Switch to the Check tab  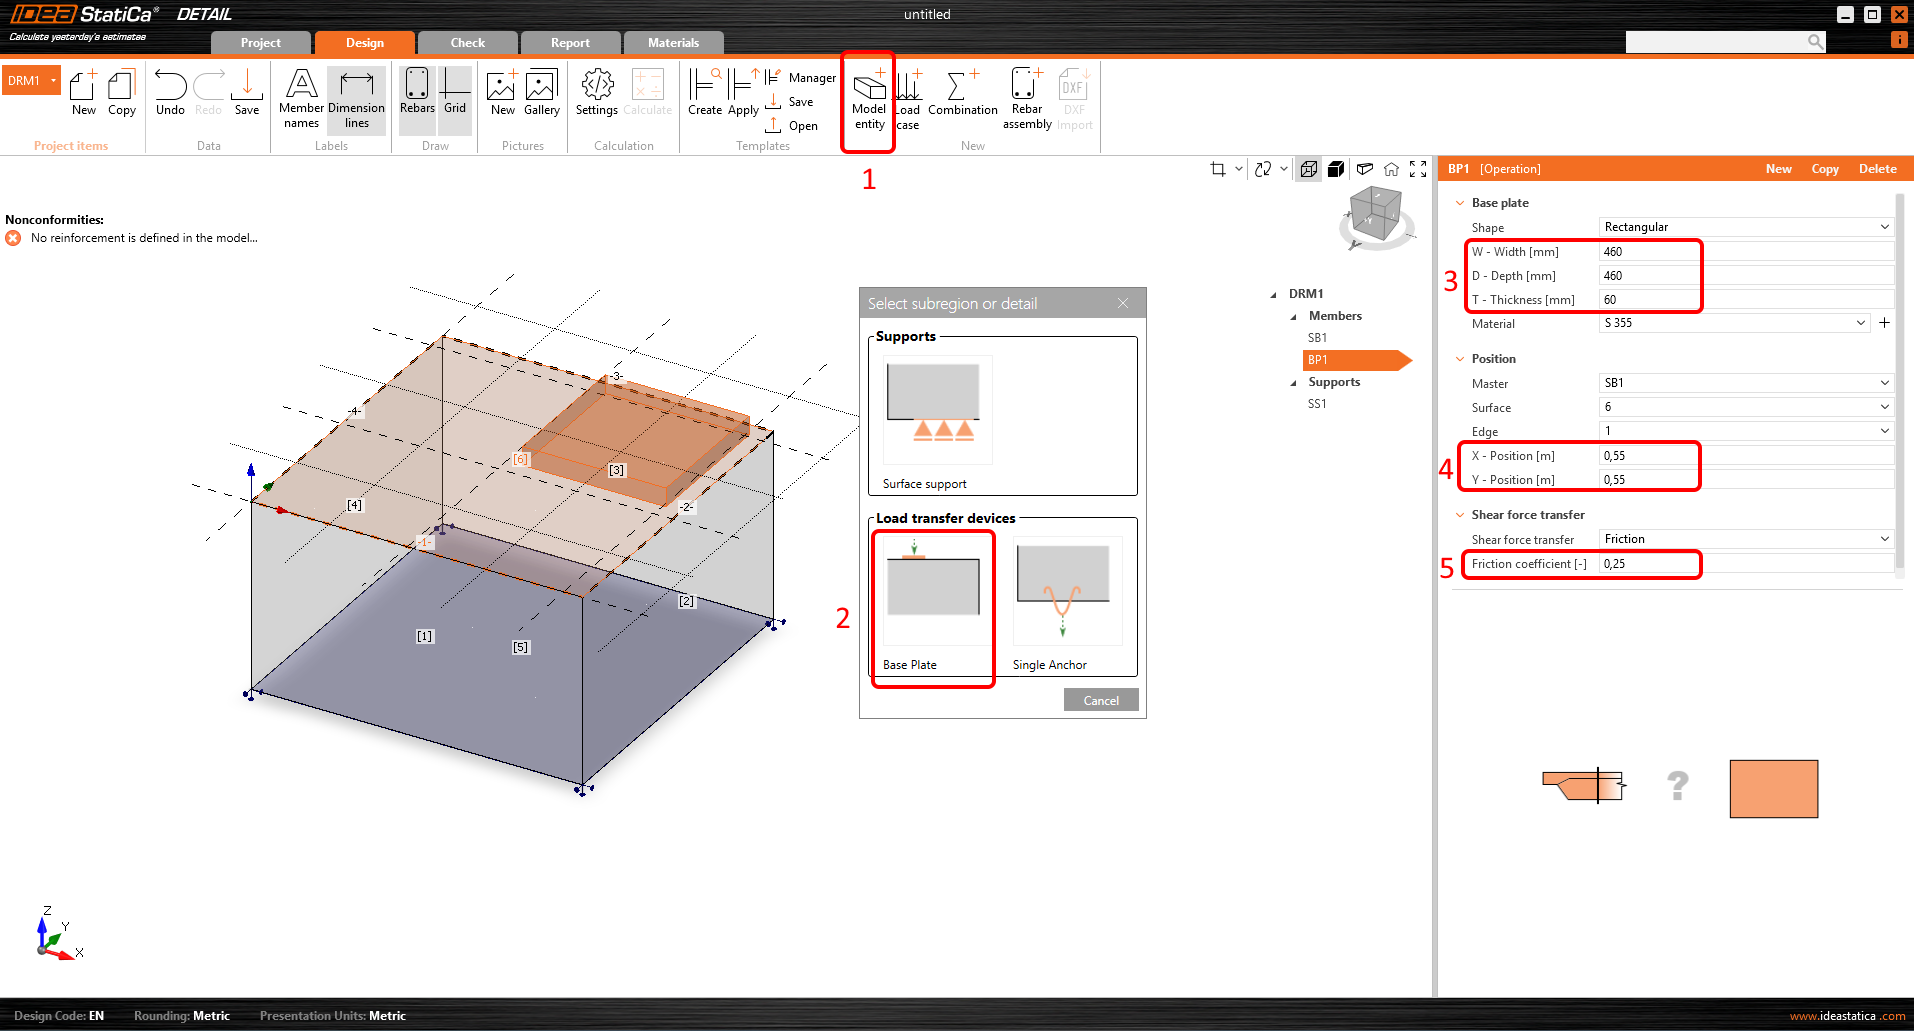[x=466, y=42]
